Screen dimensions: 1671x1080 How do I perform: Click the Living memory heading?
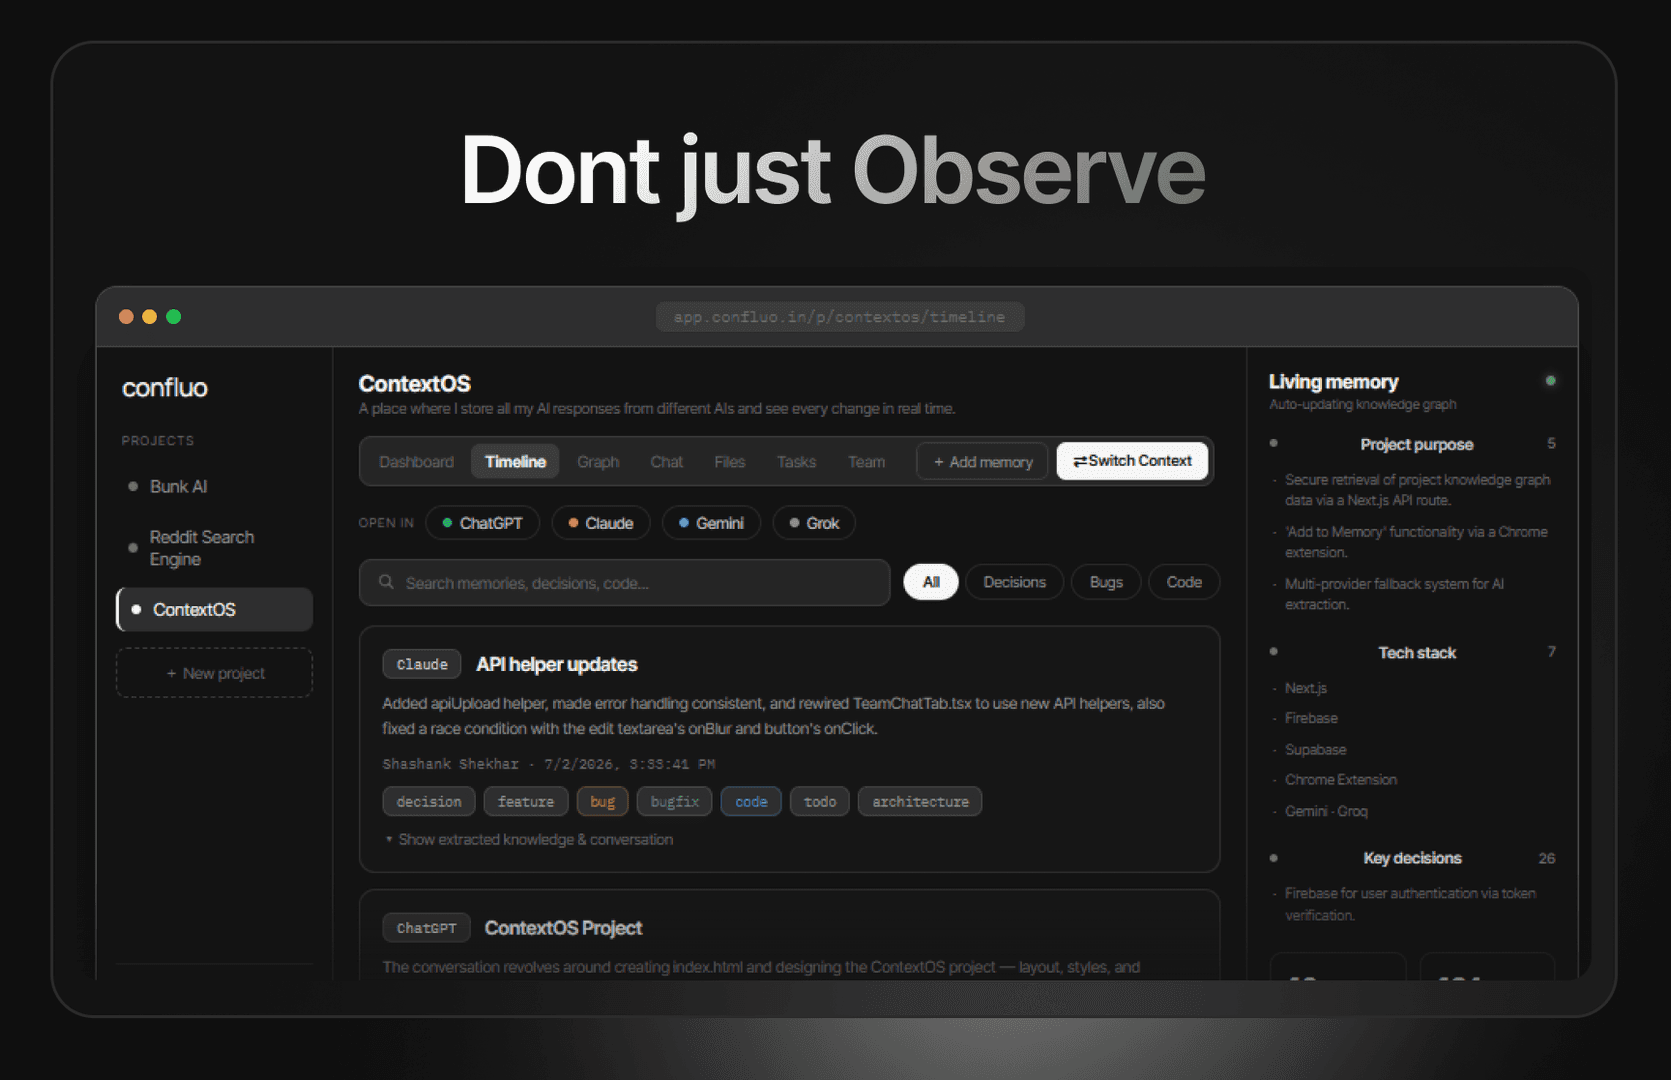1333,382
